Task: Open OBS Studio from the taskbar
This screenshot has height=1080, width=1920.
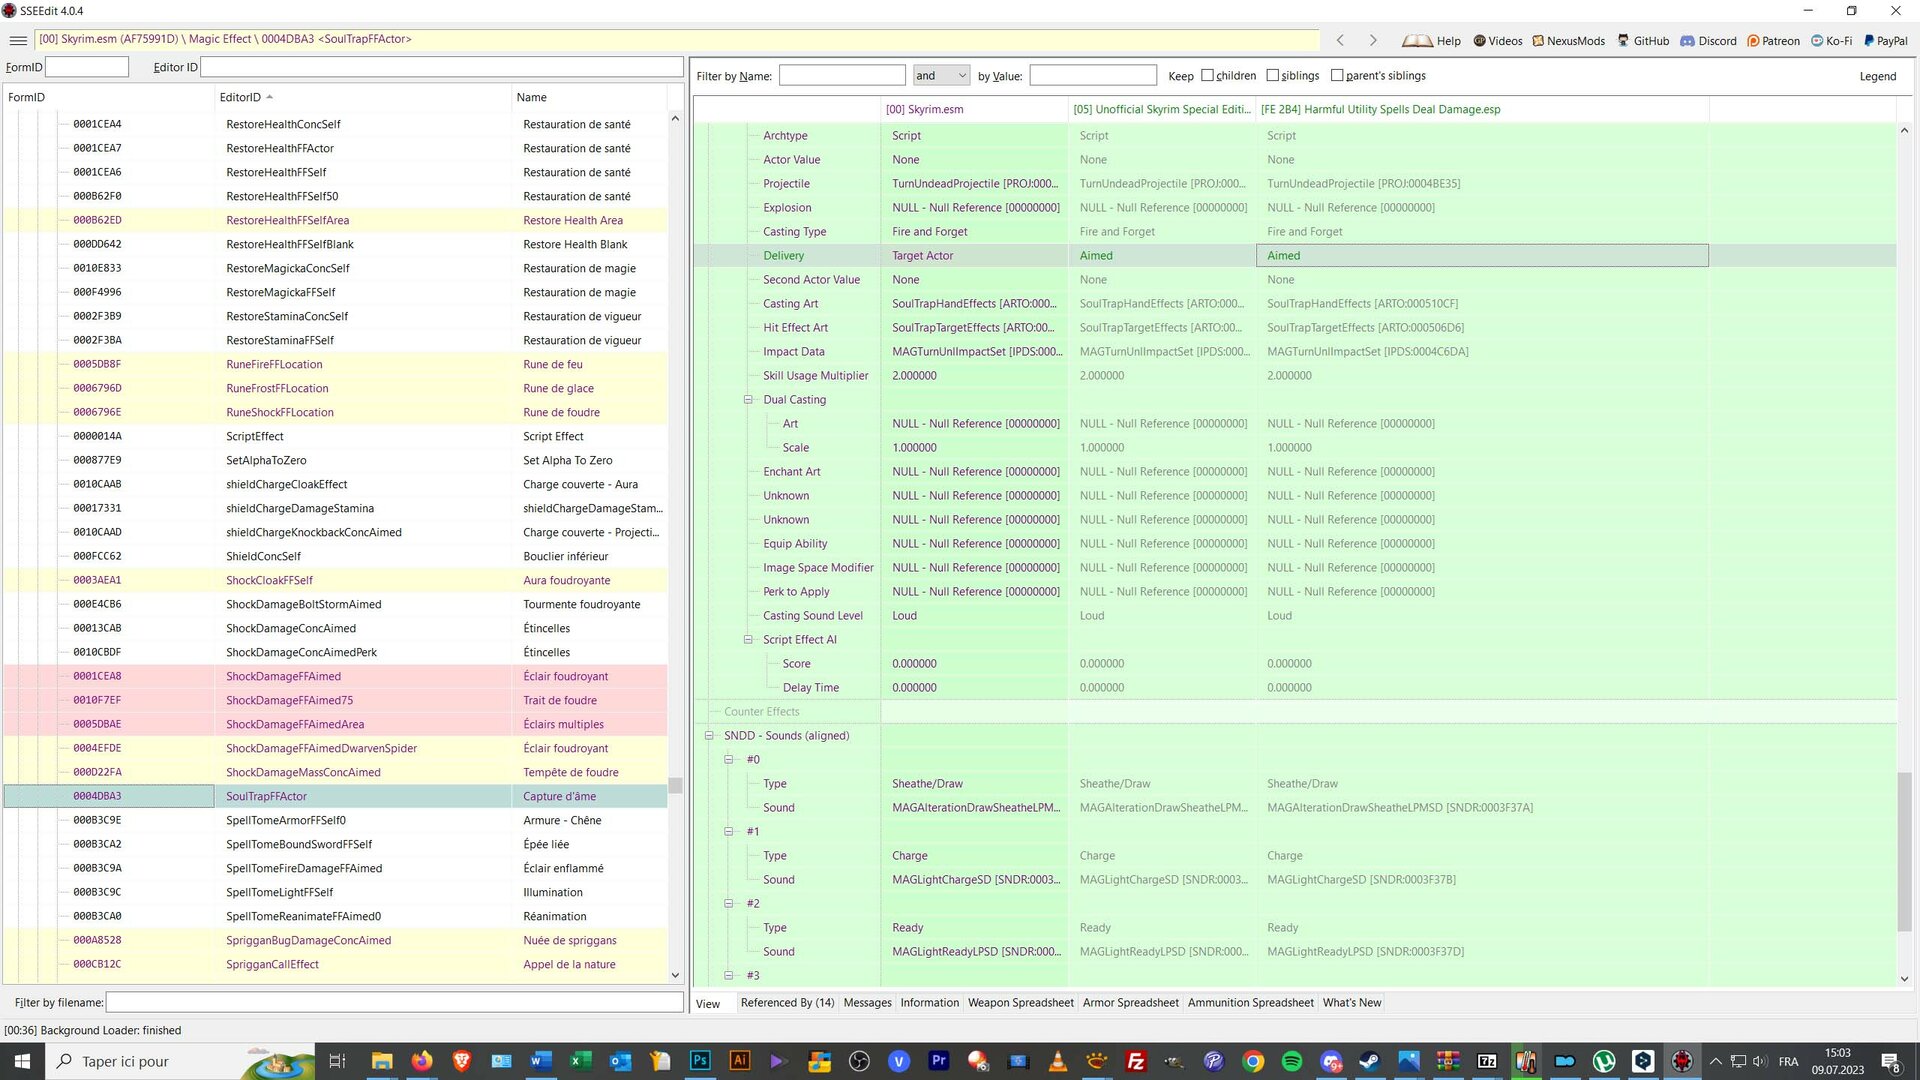Action: 859,1061
